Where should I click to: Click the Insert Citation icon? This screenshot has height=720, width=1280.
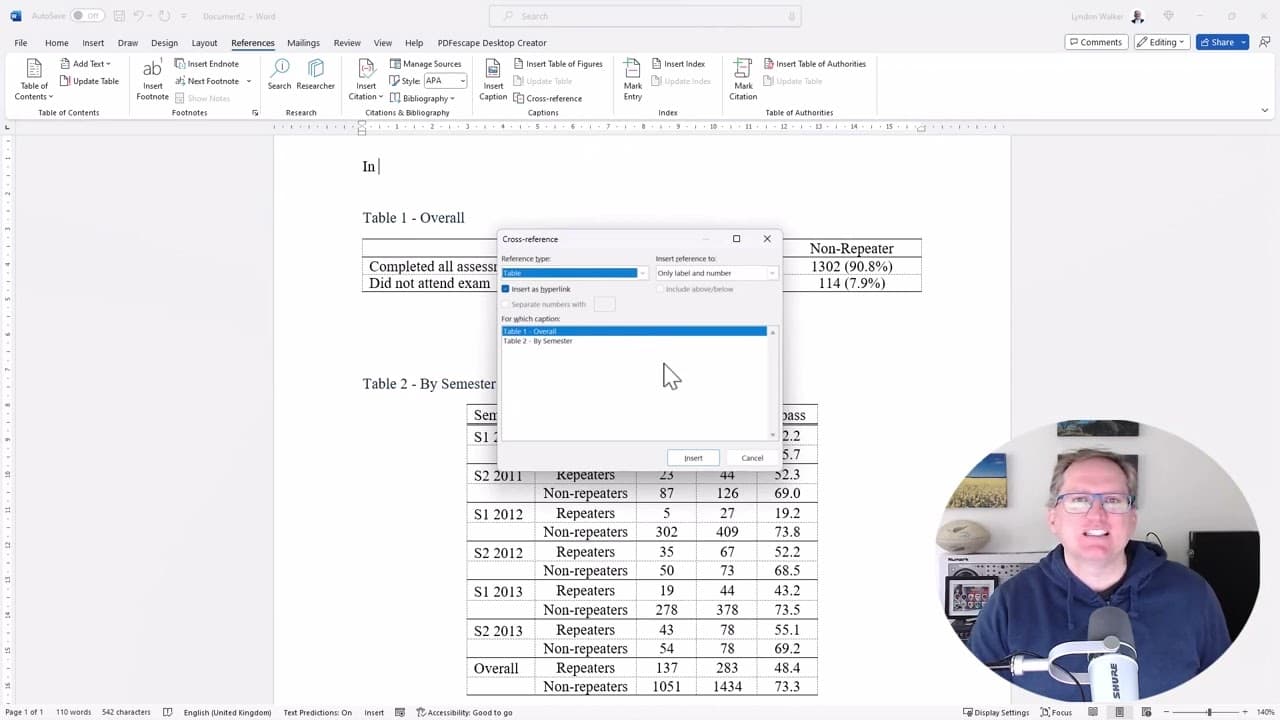(365, 79)
